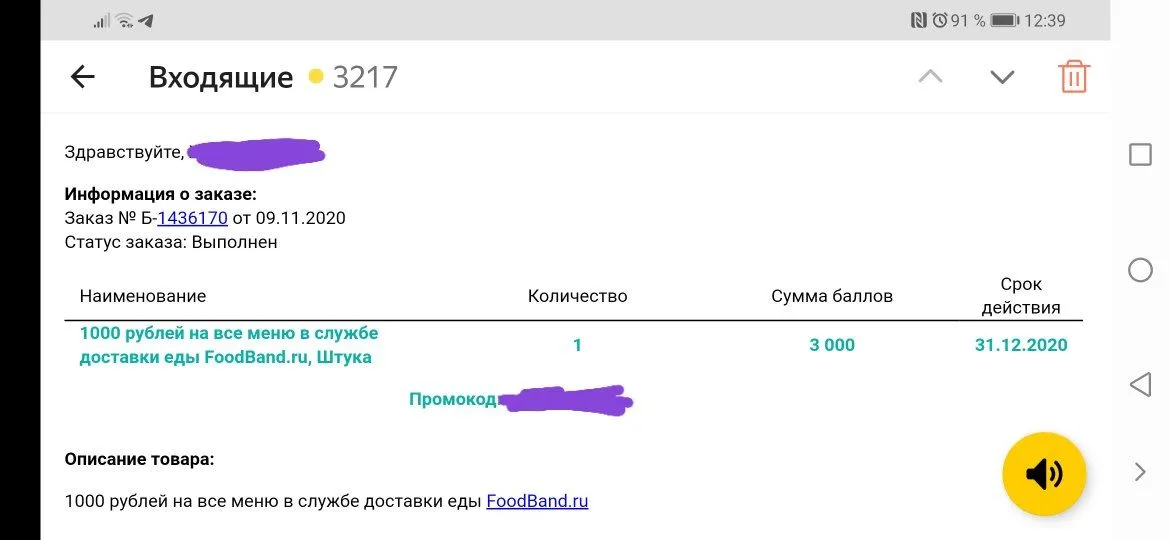The width and height of the screenshot is (1170, 540).
Task: Delete this email with trash icon
Action: tap(1074, 76)
